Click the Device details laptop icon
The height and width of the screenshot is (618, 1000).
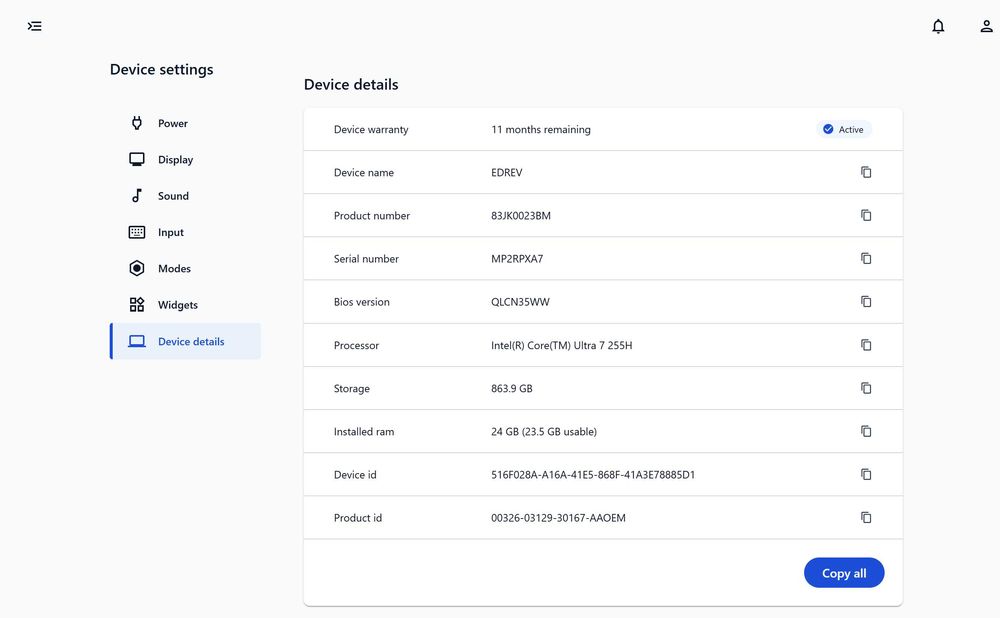[136, 341]
